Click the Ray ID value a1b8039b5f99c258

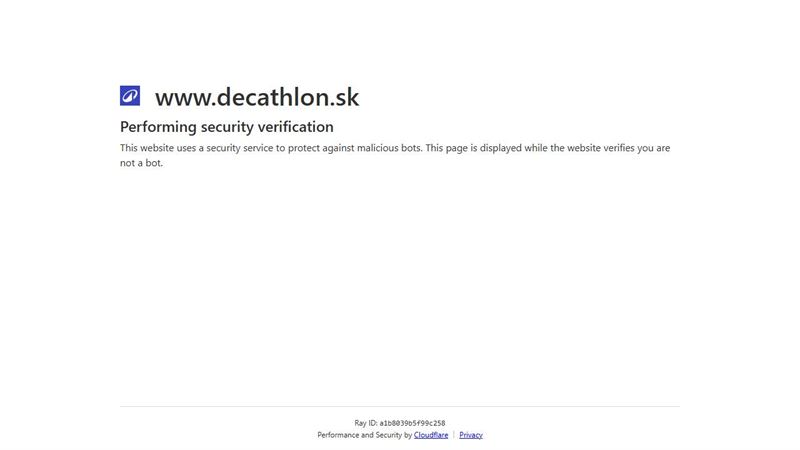coord(412,423)
